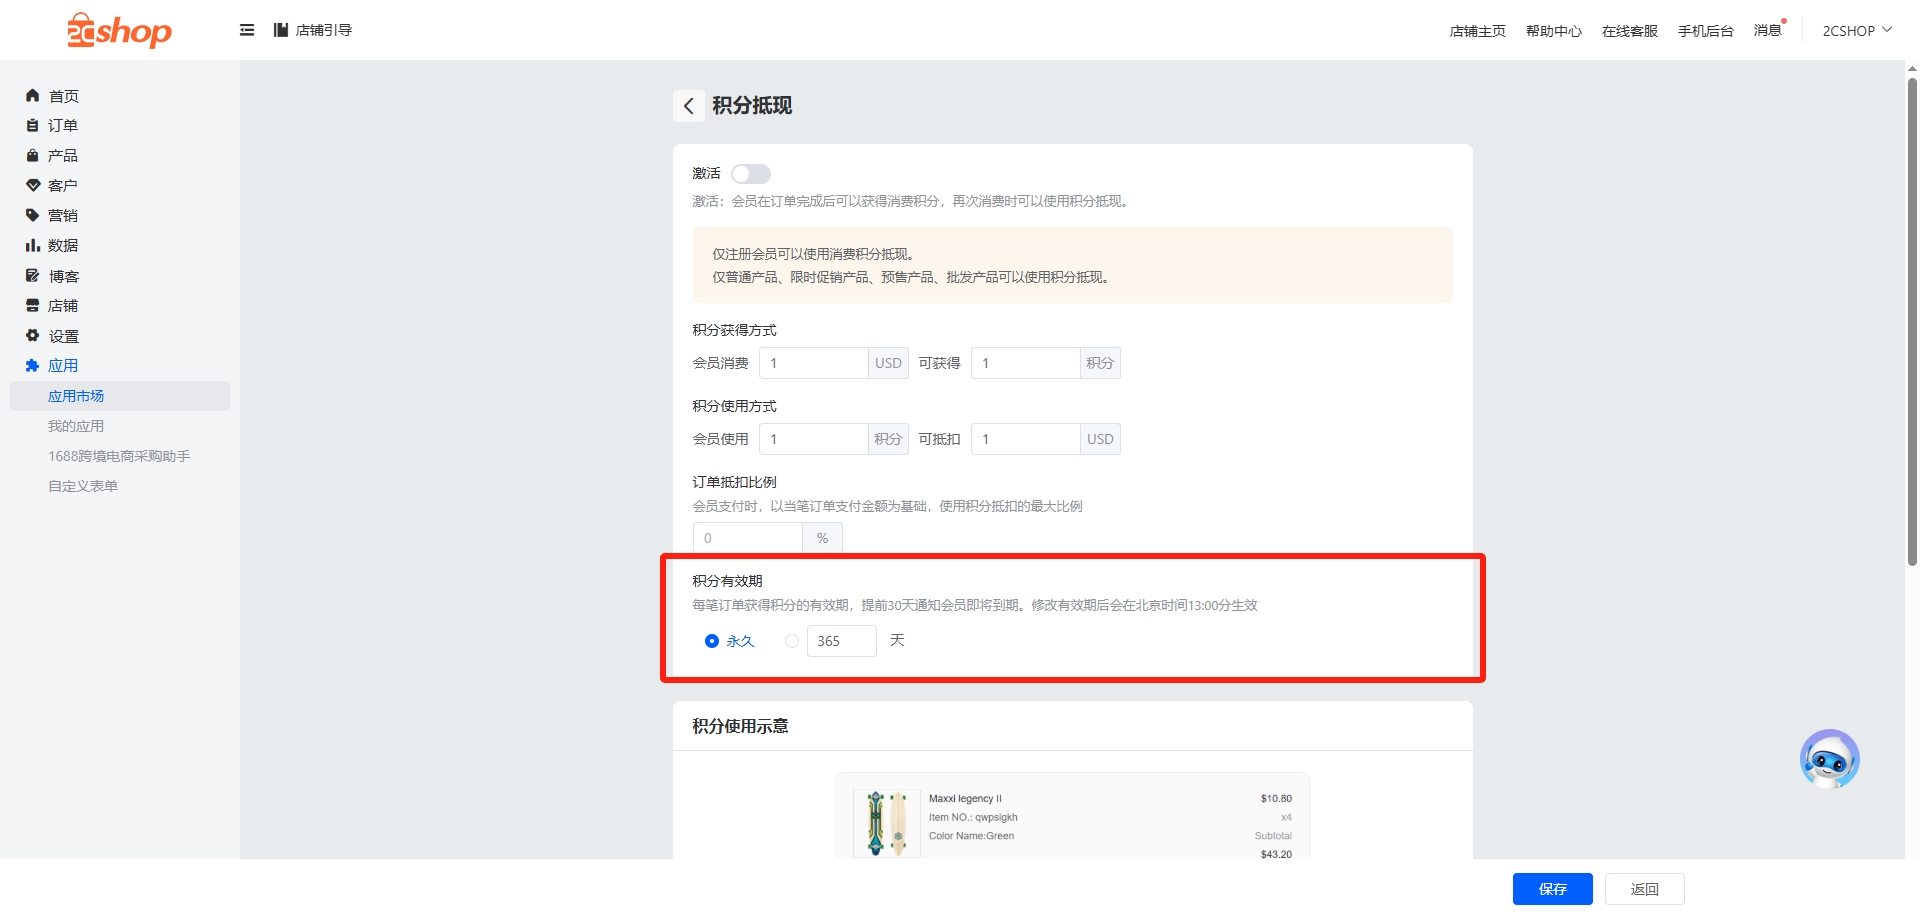Click the back arrow beside 积分抵现
This screenshot has height=919, width=1920.
coord(688,106)
